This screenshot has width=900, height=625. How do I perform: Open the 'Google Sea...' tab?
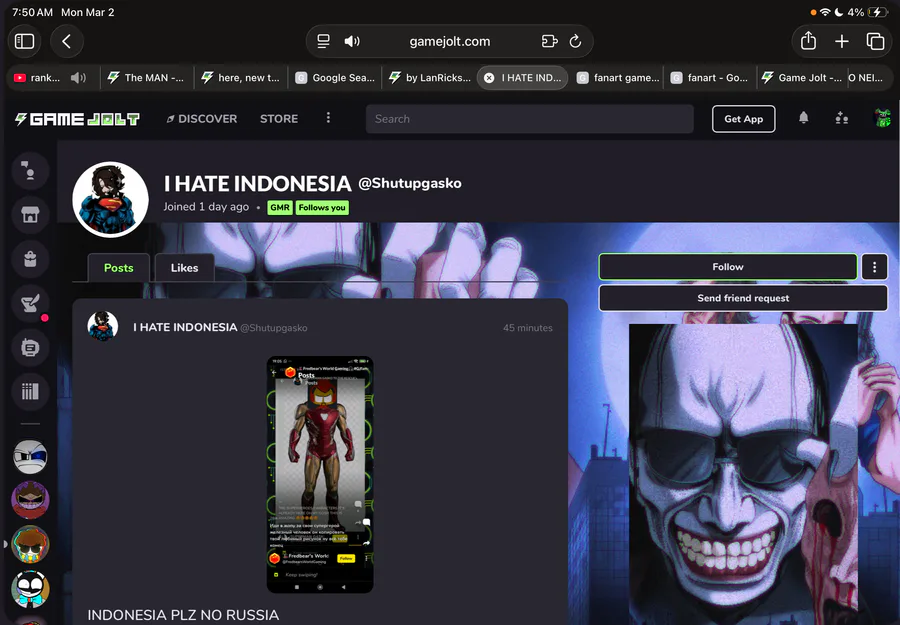tap(335, 77)
